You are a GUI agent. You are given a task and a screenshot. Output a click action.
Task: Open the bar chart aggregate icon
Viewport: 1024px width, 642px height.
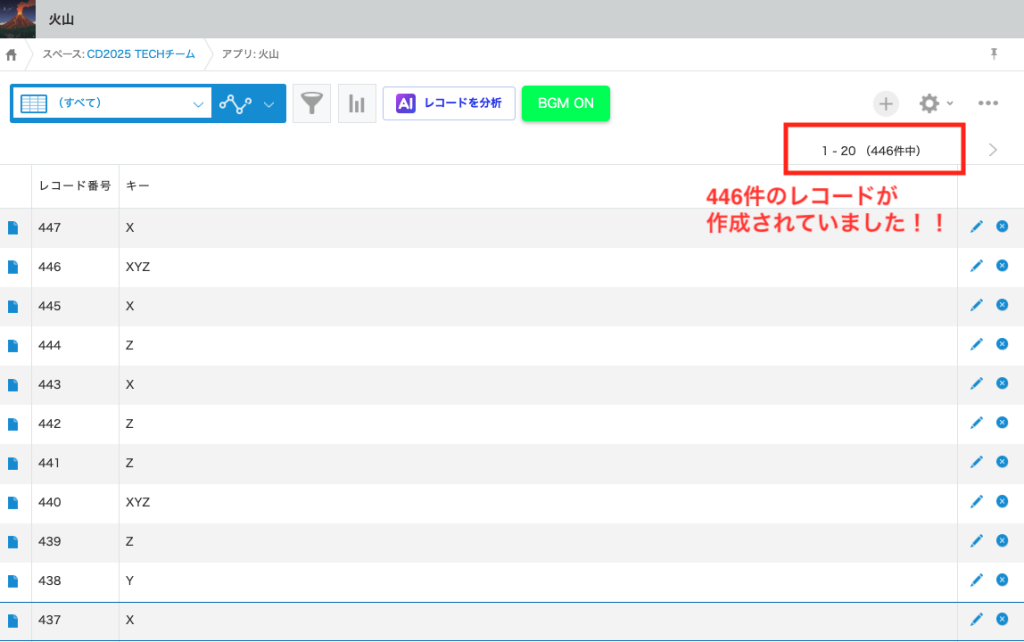tap(356, 104)
